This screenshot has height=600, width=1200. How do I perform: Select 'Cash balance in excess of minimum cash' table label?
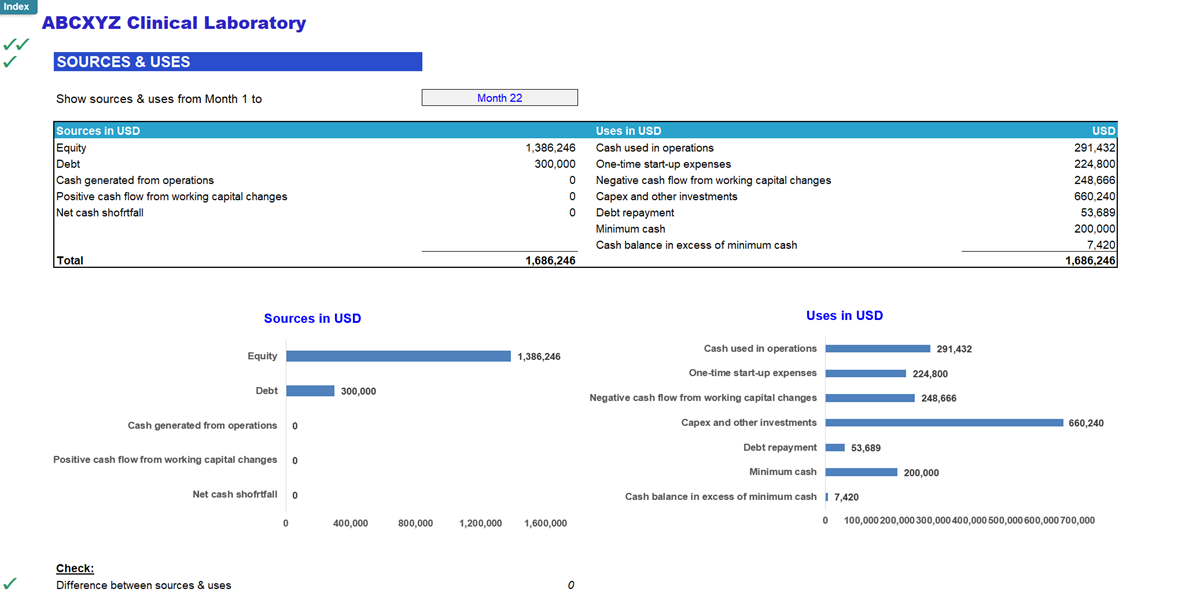[x=697, y=245]
